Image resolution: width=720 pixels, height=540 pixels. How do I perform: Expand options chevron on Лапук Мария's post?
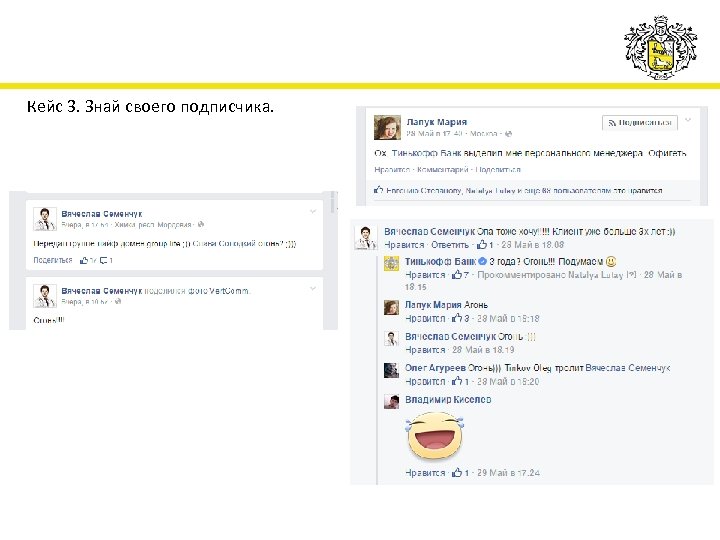pos(688,120)
